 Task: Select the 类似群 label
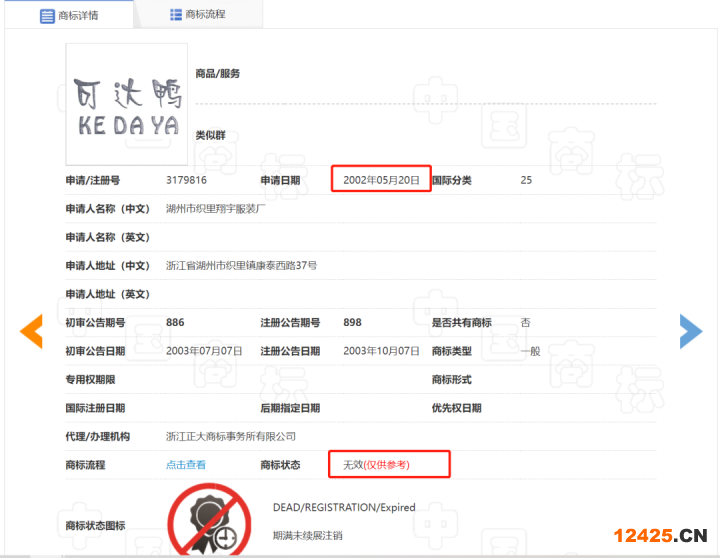(210, 135)
